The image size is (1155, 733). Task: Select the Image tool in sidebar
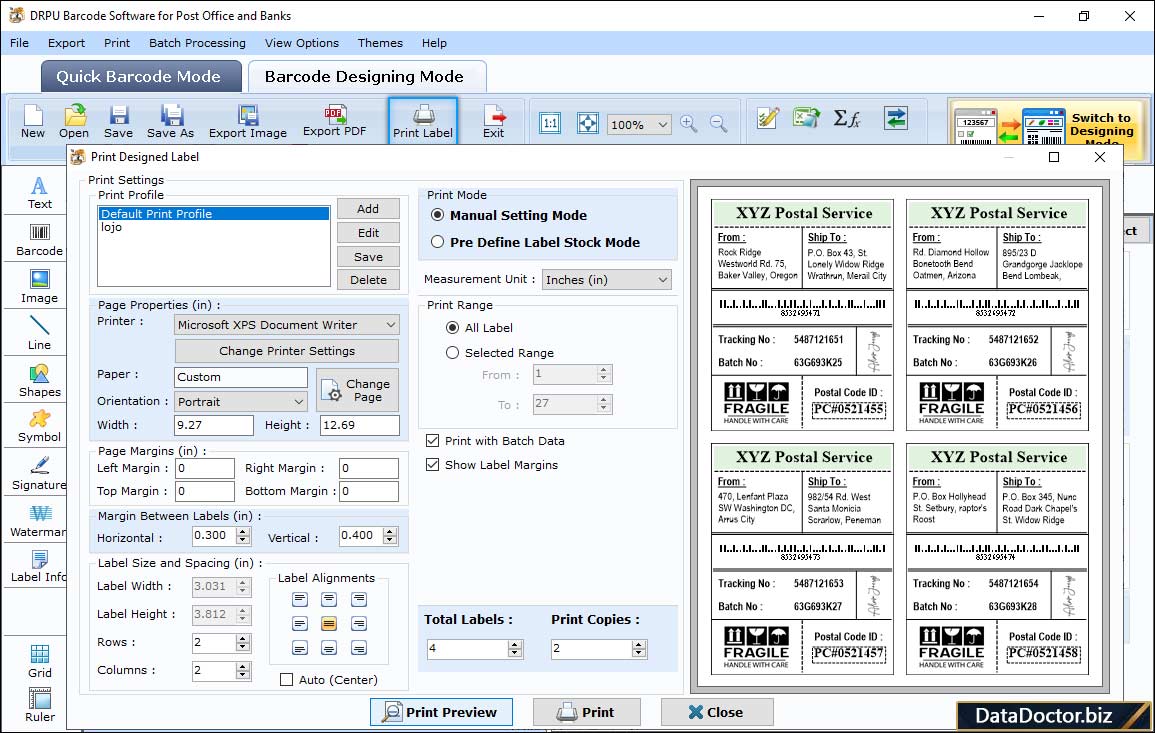[x=39, y=287]
